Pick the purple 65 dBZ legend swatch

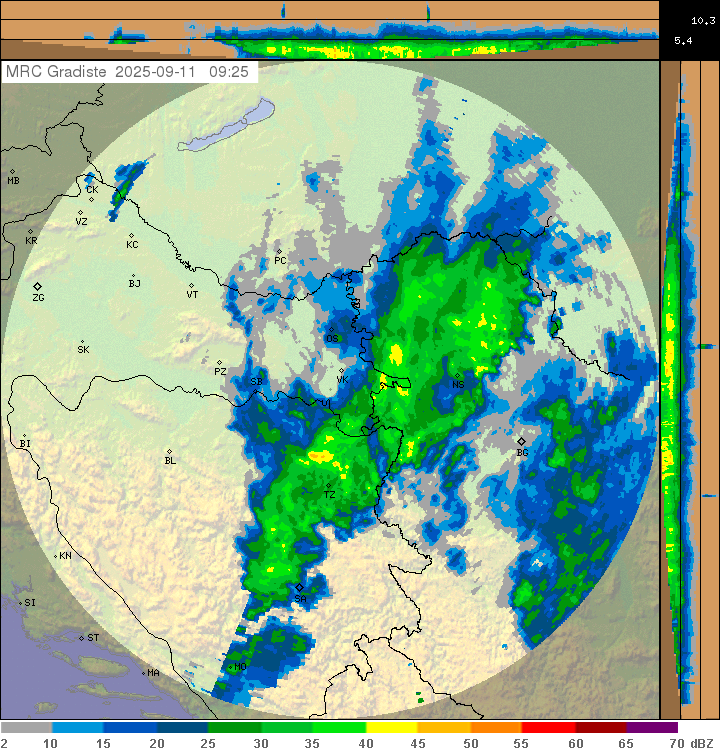652,728
